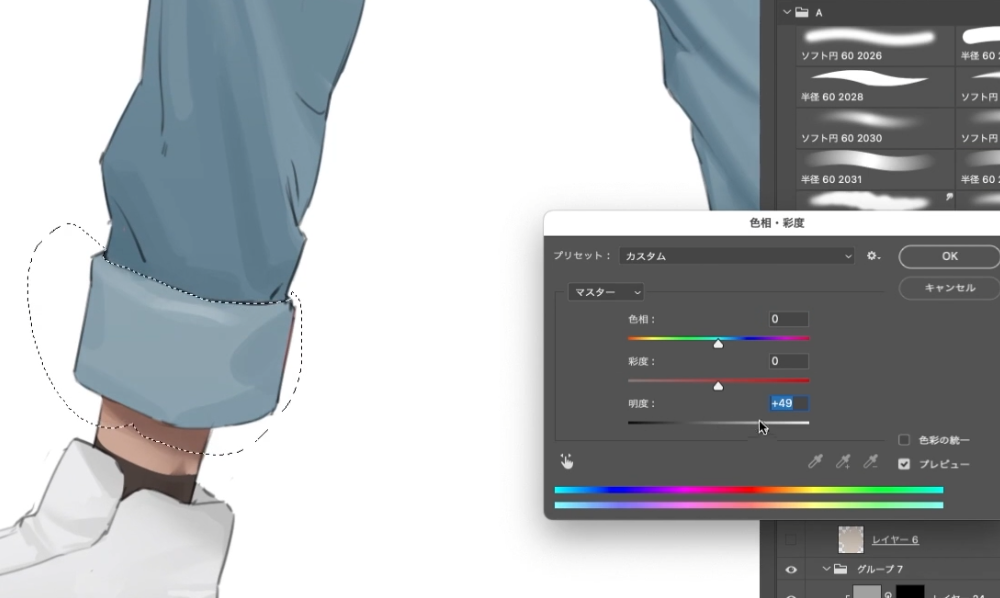This screenshot has width=1000, height=598.
Task: Select the add-to-sample eyedropper
Action: point(843,462)
